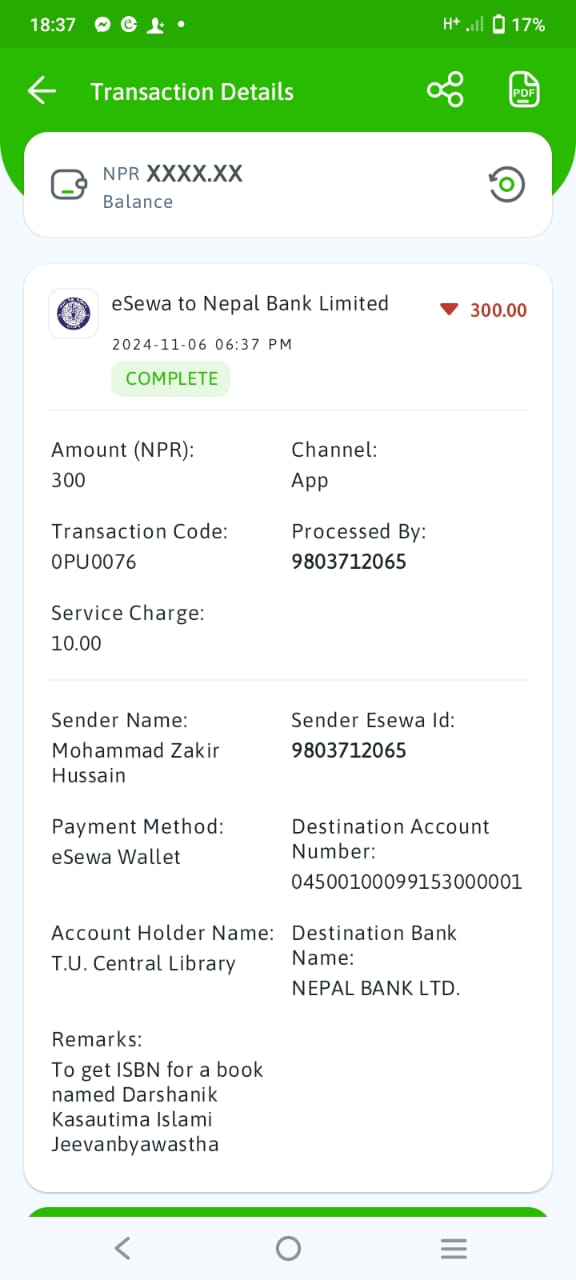This screenshot has width=576, height=1280.
Task: Go to the Android home screen
Action: tap(288, 1248)
